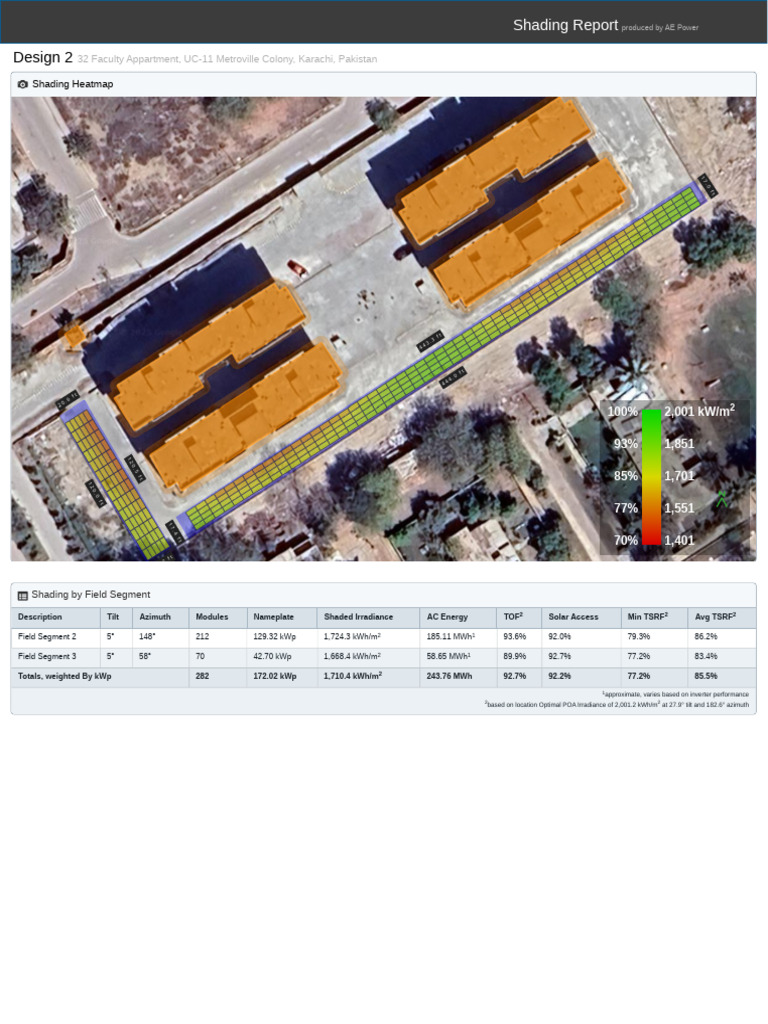
Task: Click the AC Energy column header
Action: click(x=447, y=617)
